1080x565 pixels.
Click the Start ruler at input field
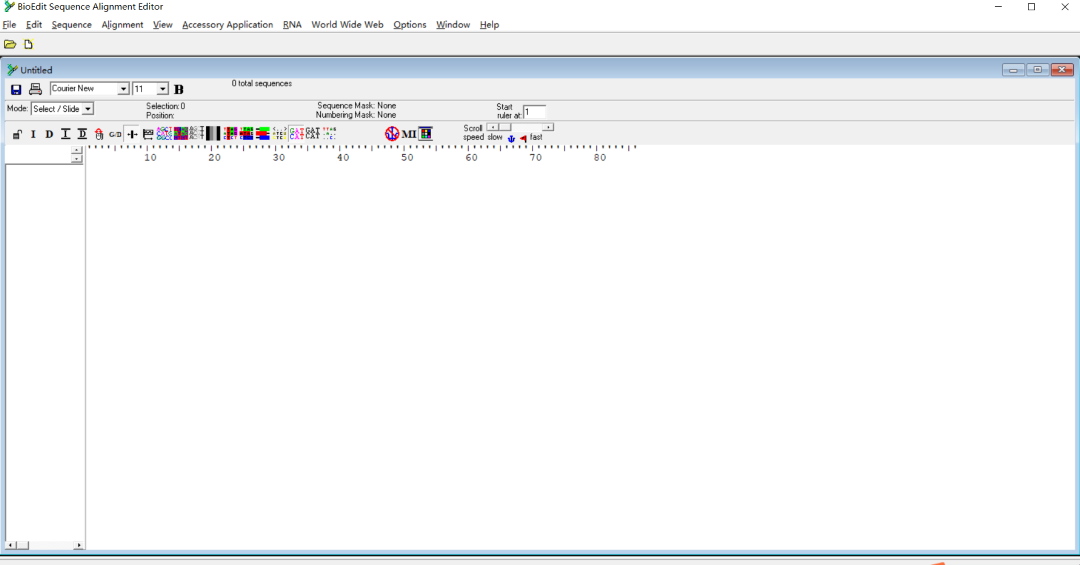point(534,112)
